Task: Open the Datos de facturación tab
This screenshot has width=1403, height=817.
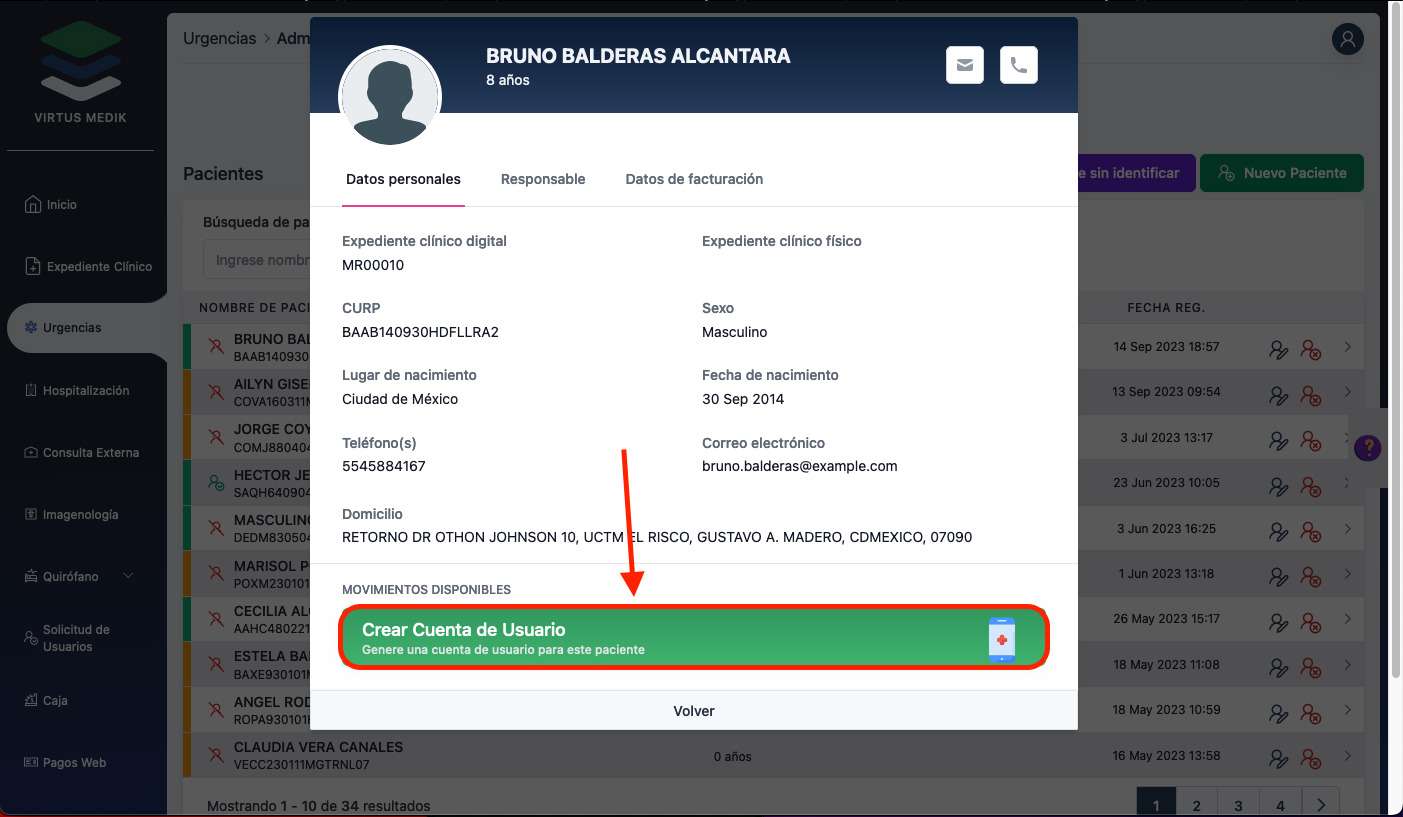Action: point(694,180)
